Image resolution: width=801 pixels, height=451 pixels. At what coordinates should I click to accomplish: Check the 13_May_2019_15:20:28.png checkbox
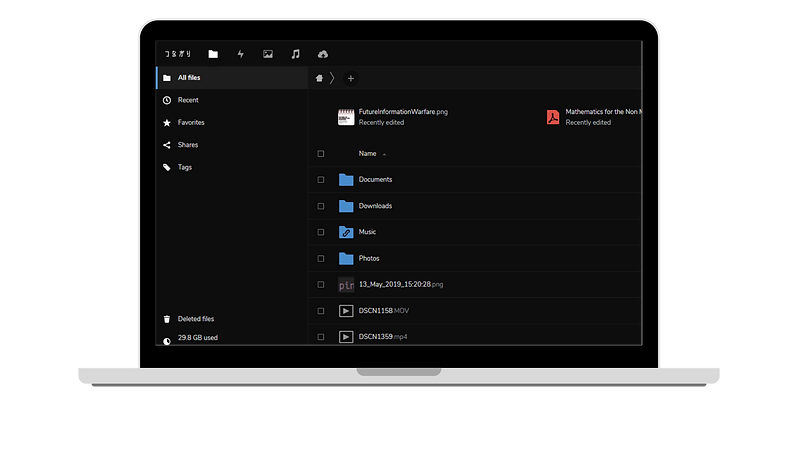tap(321, 284)
